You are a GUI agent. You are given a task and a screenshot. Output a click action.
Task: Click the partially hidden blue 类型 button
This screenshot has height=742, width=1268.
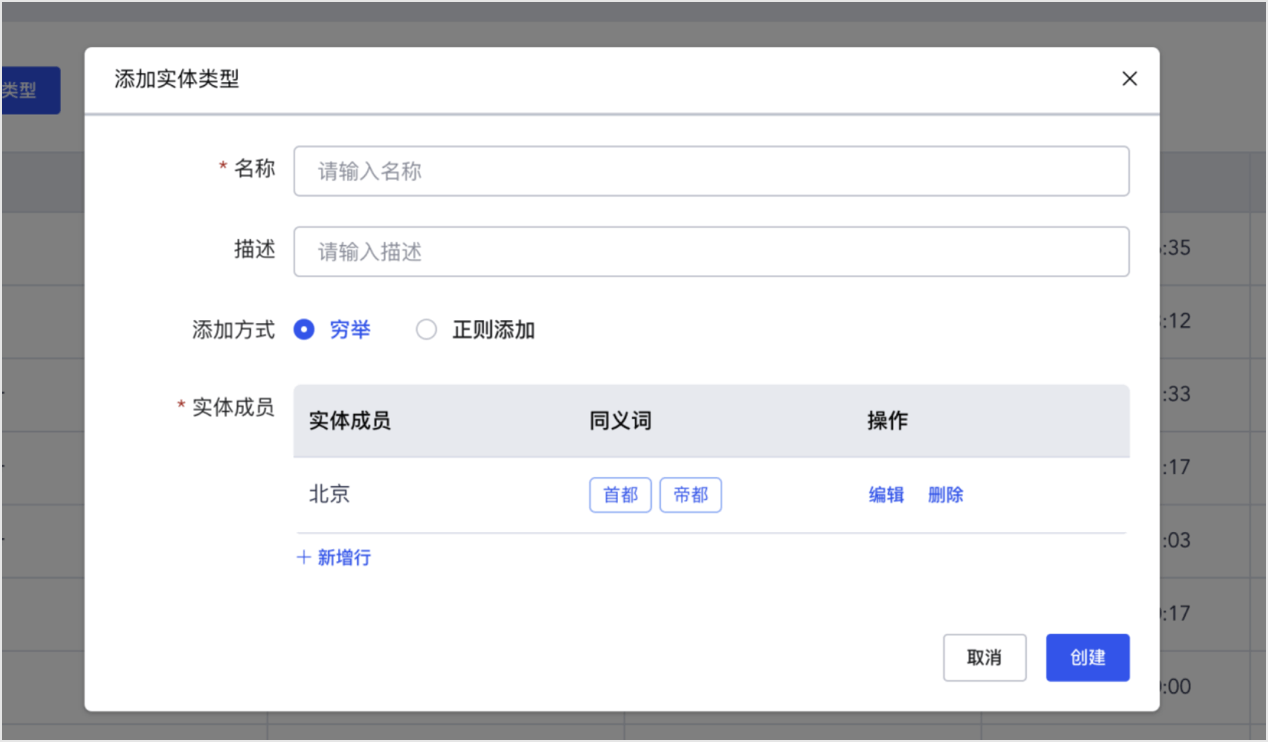click(30, 90)
